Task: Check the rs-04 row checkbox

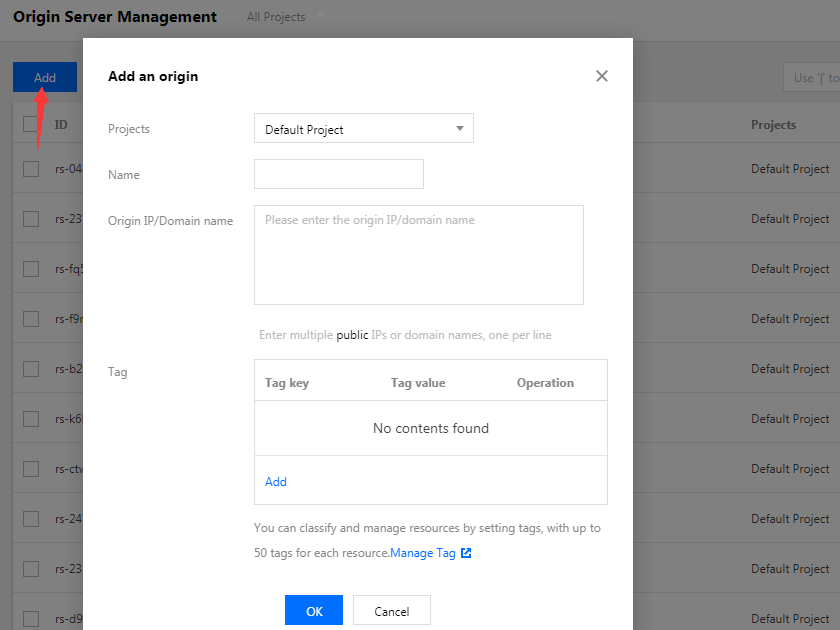Action: pyautogui.click(x=31, y=169)
